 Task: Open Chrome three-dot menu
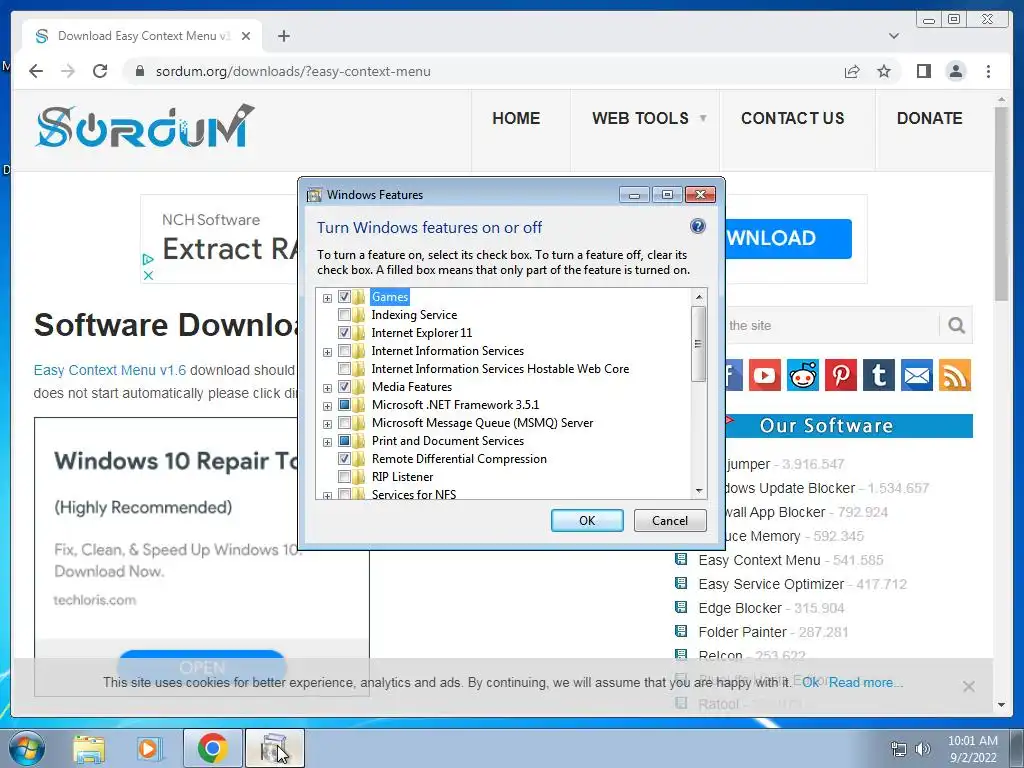[989, 71]
